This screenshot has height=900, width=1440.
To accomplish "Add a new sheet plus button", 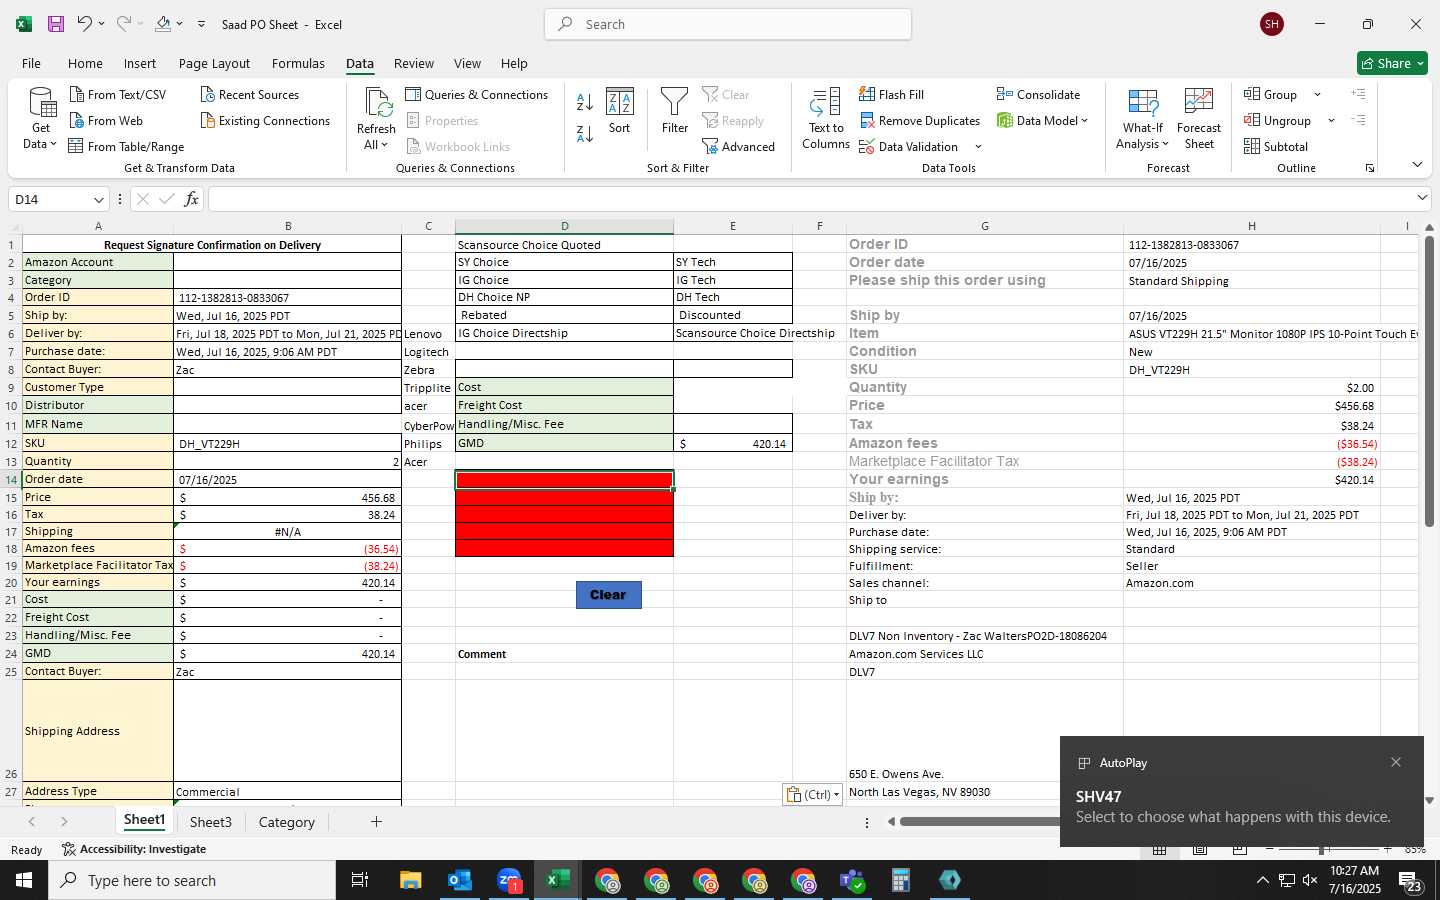I will click(376, 822).
